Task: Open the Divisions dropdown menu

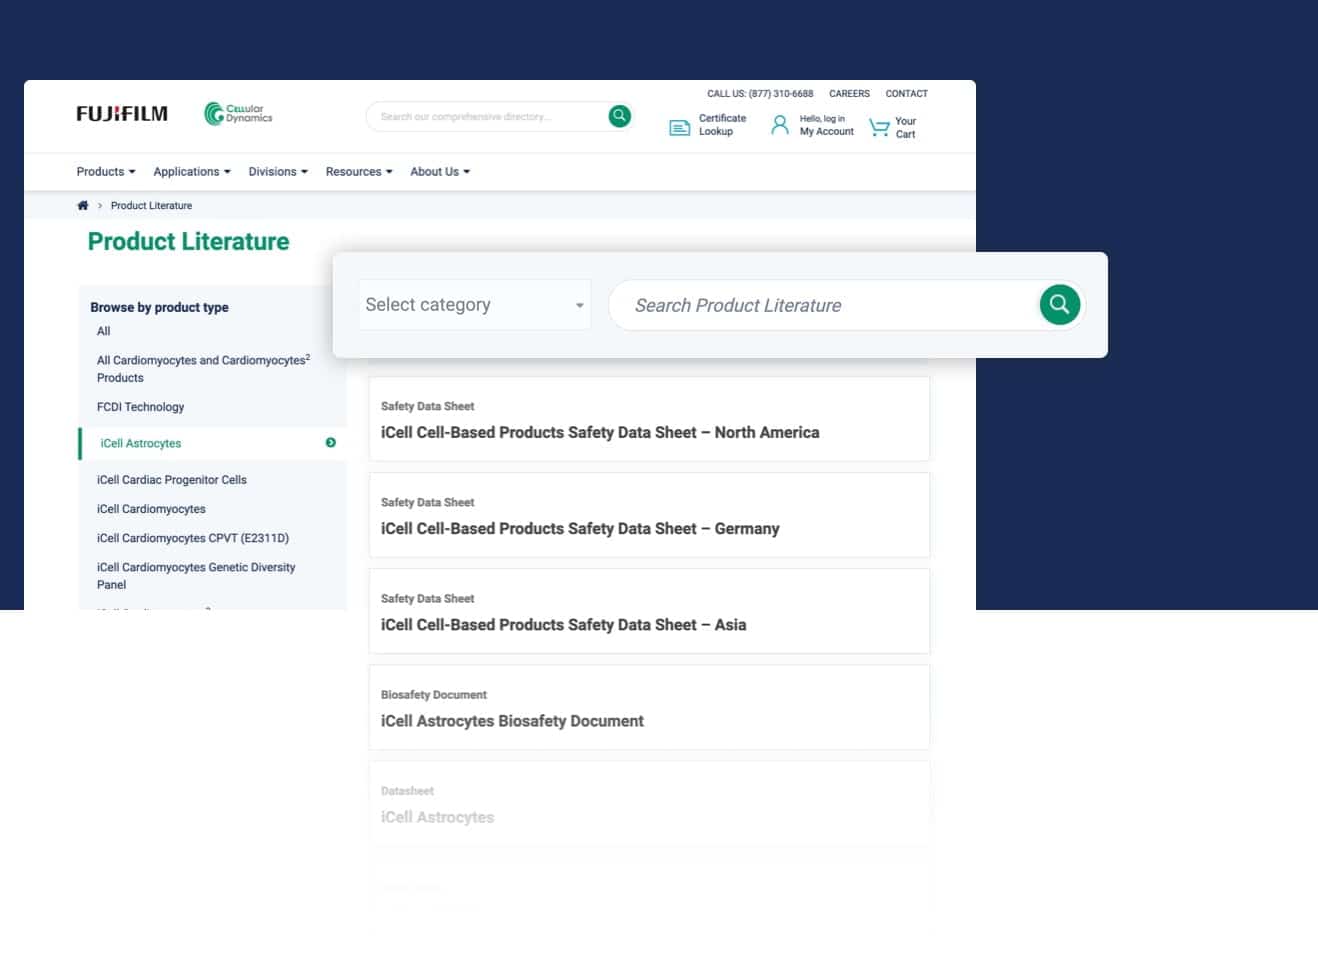Action: tap(278, 172)
